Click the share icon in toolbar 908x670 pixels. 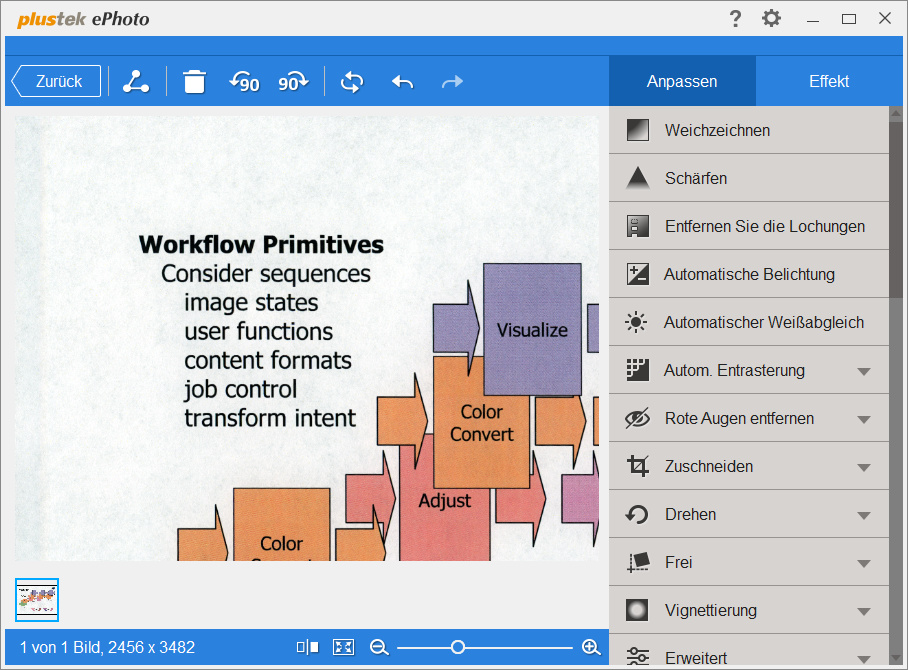point(136,82)
